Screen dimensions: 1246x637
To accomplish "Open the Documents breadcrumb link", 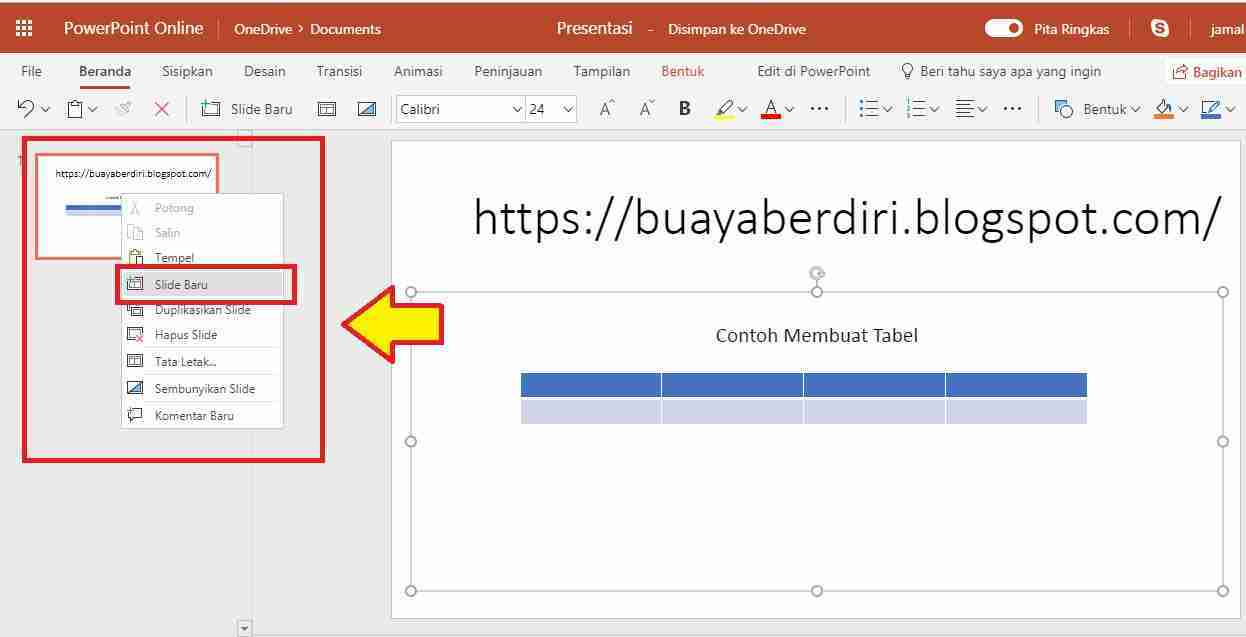I will coord(345,29).
